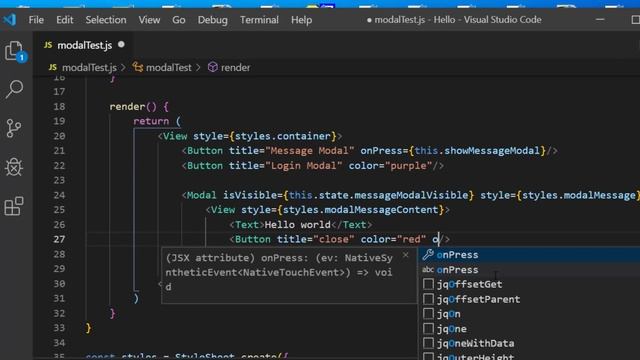The width and height of the screenshot is (640, 360).
Task: Minimize the Visual Studio Code window
Action: 600,20
